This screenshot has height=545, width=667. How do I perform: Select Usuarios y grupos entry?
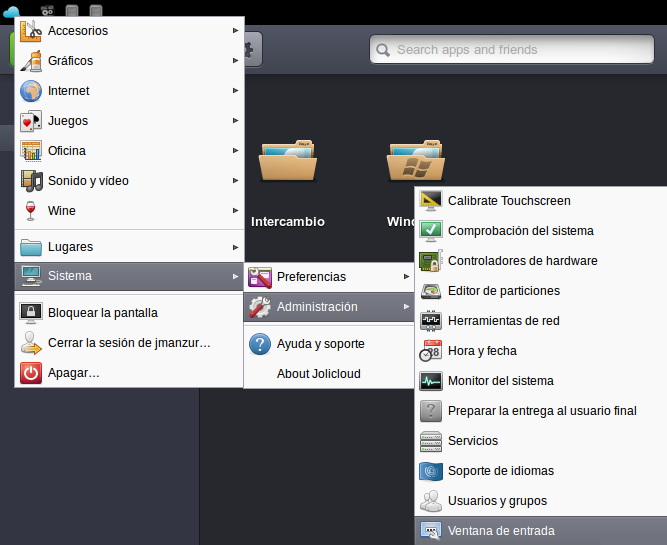pos(541,501)
